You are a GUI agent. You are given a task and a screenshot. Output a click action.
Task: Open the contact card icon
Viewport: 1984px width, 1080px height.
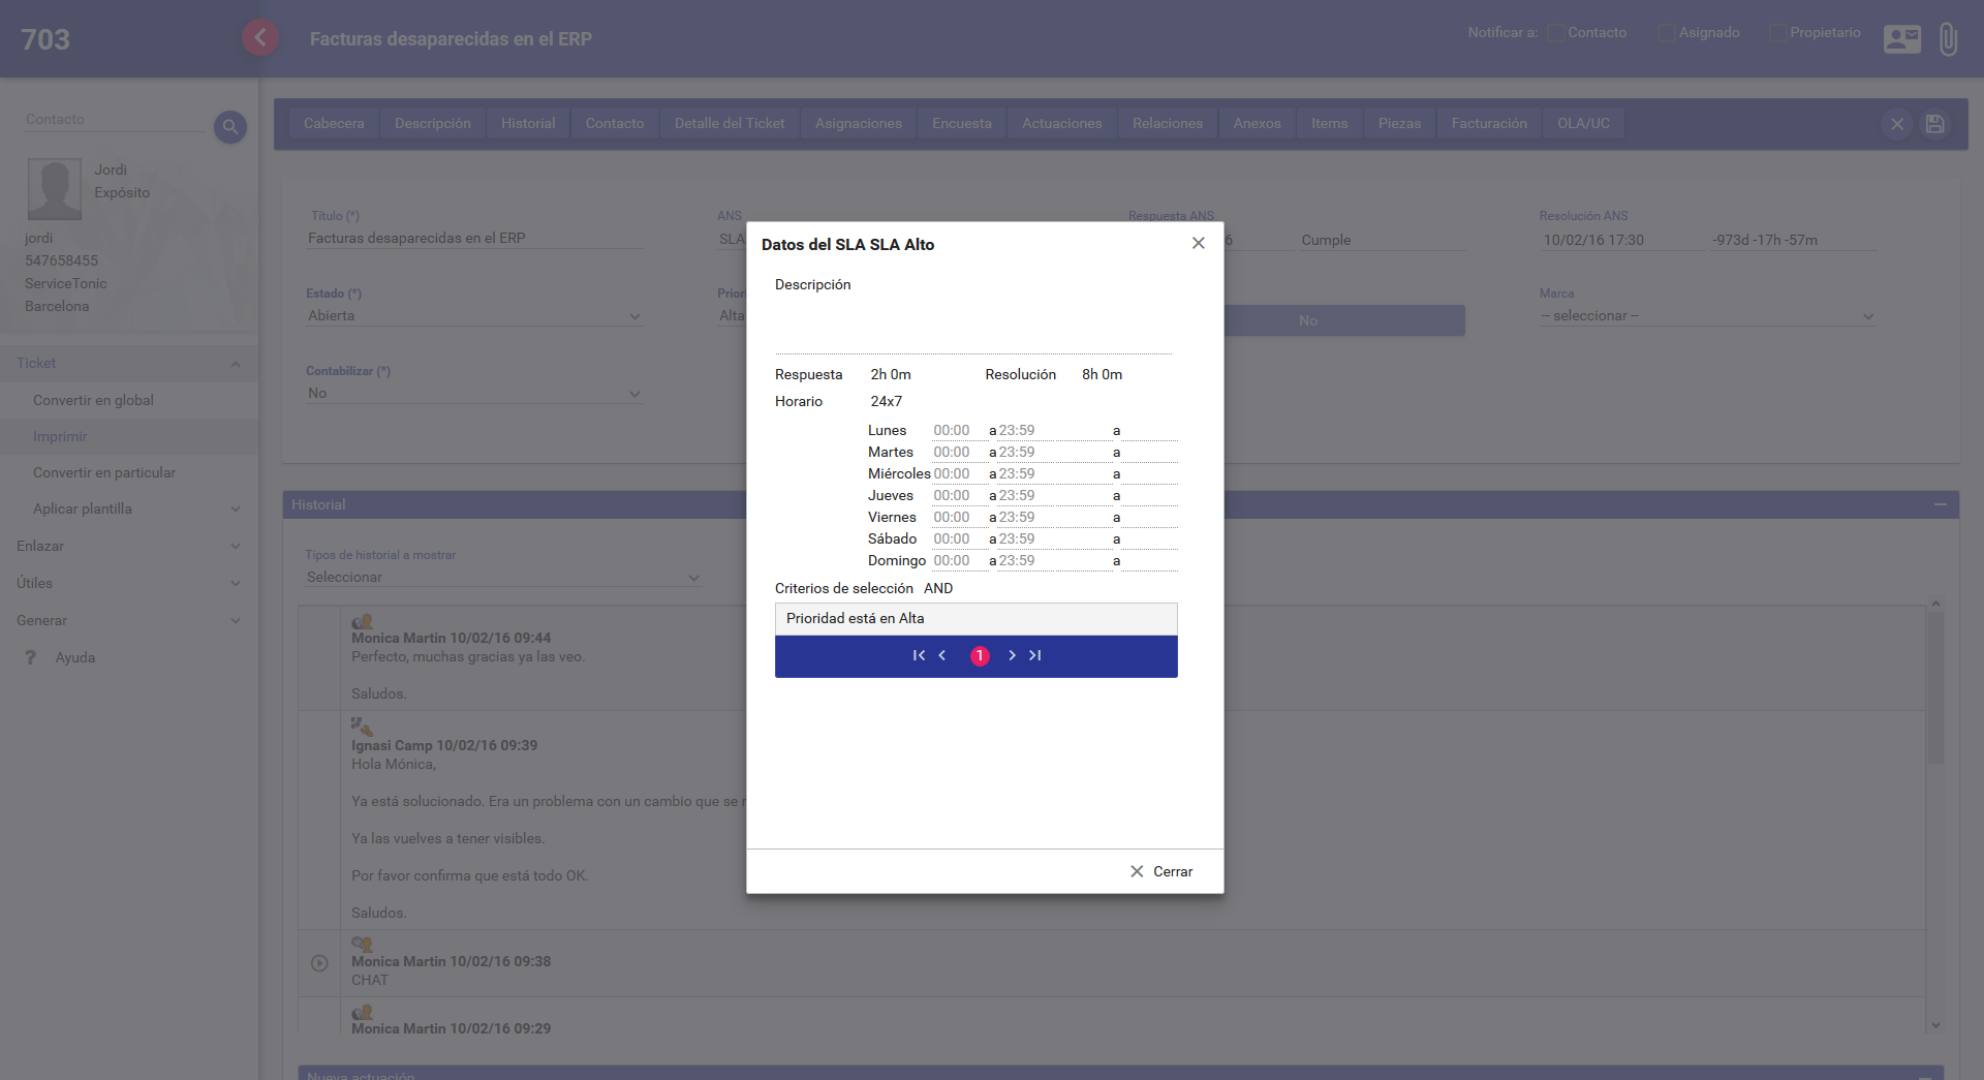(1901, 39)
